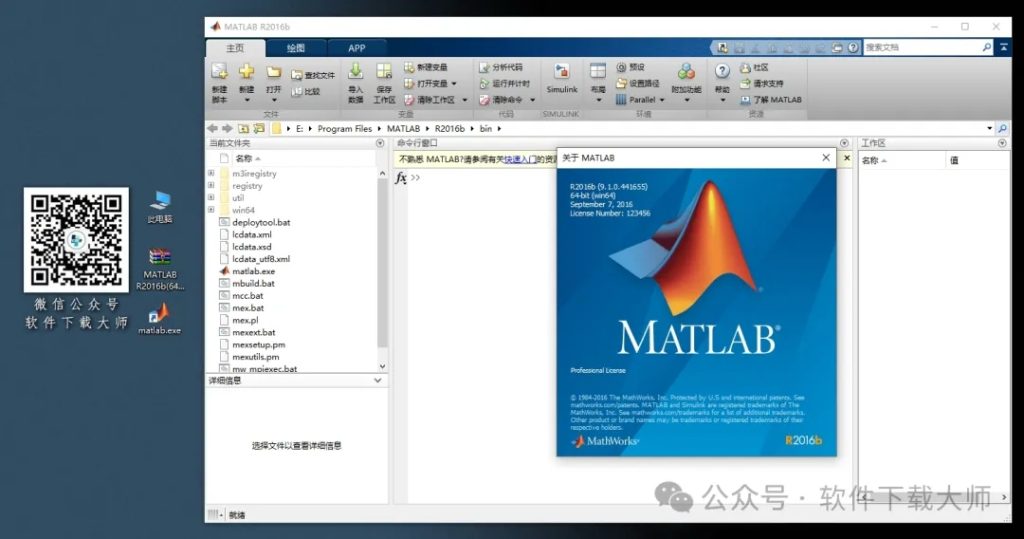The height and width of the screenshot is (539, 1024).
Task: Click 了解 MATLAB (Learn MATLAB)
Action: (x=771, y=100)
